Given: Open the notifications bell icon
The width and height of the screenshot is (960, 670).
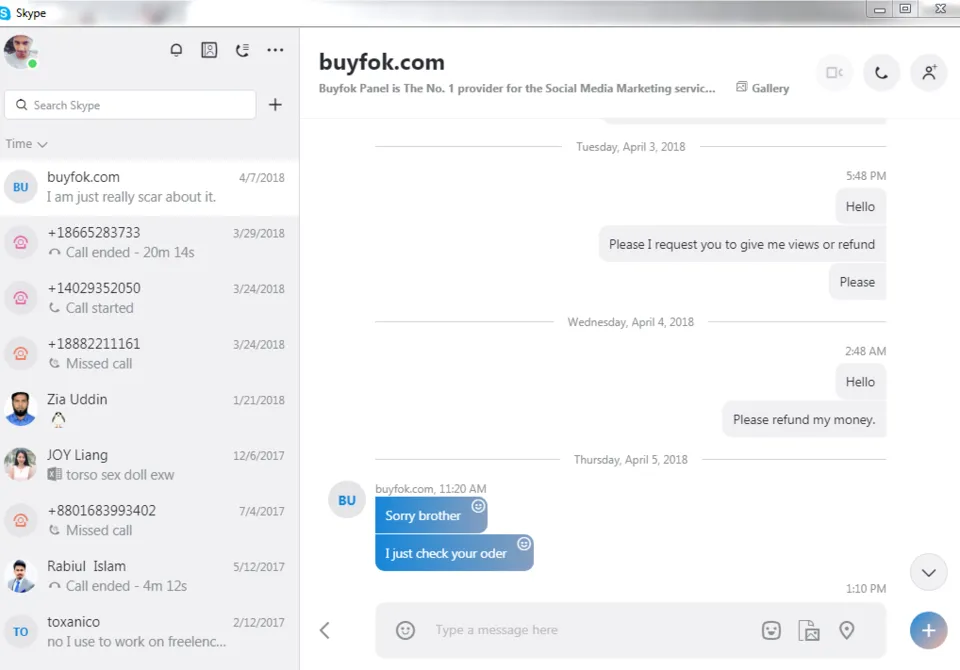Looking at the screenshot, I should [176, 50].
